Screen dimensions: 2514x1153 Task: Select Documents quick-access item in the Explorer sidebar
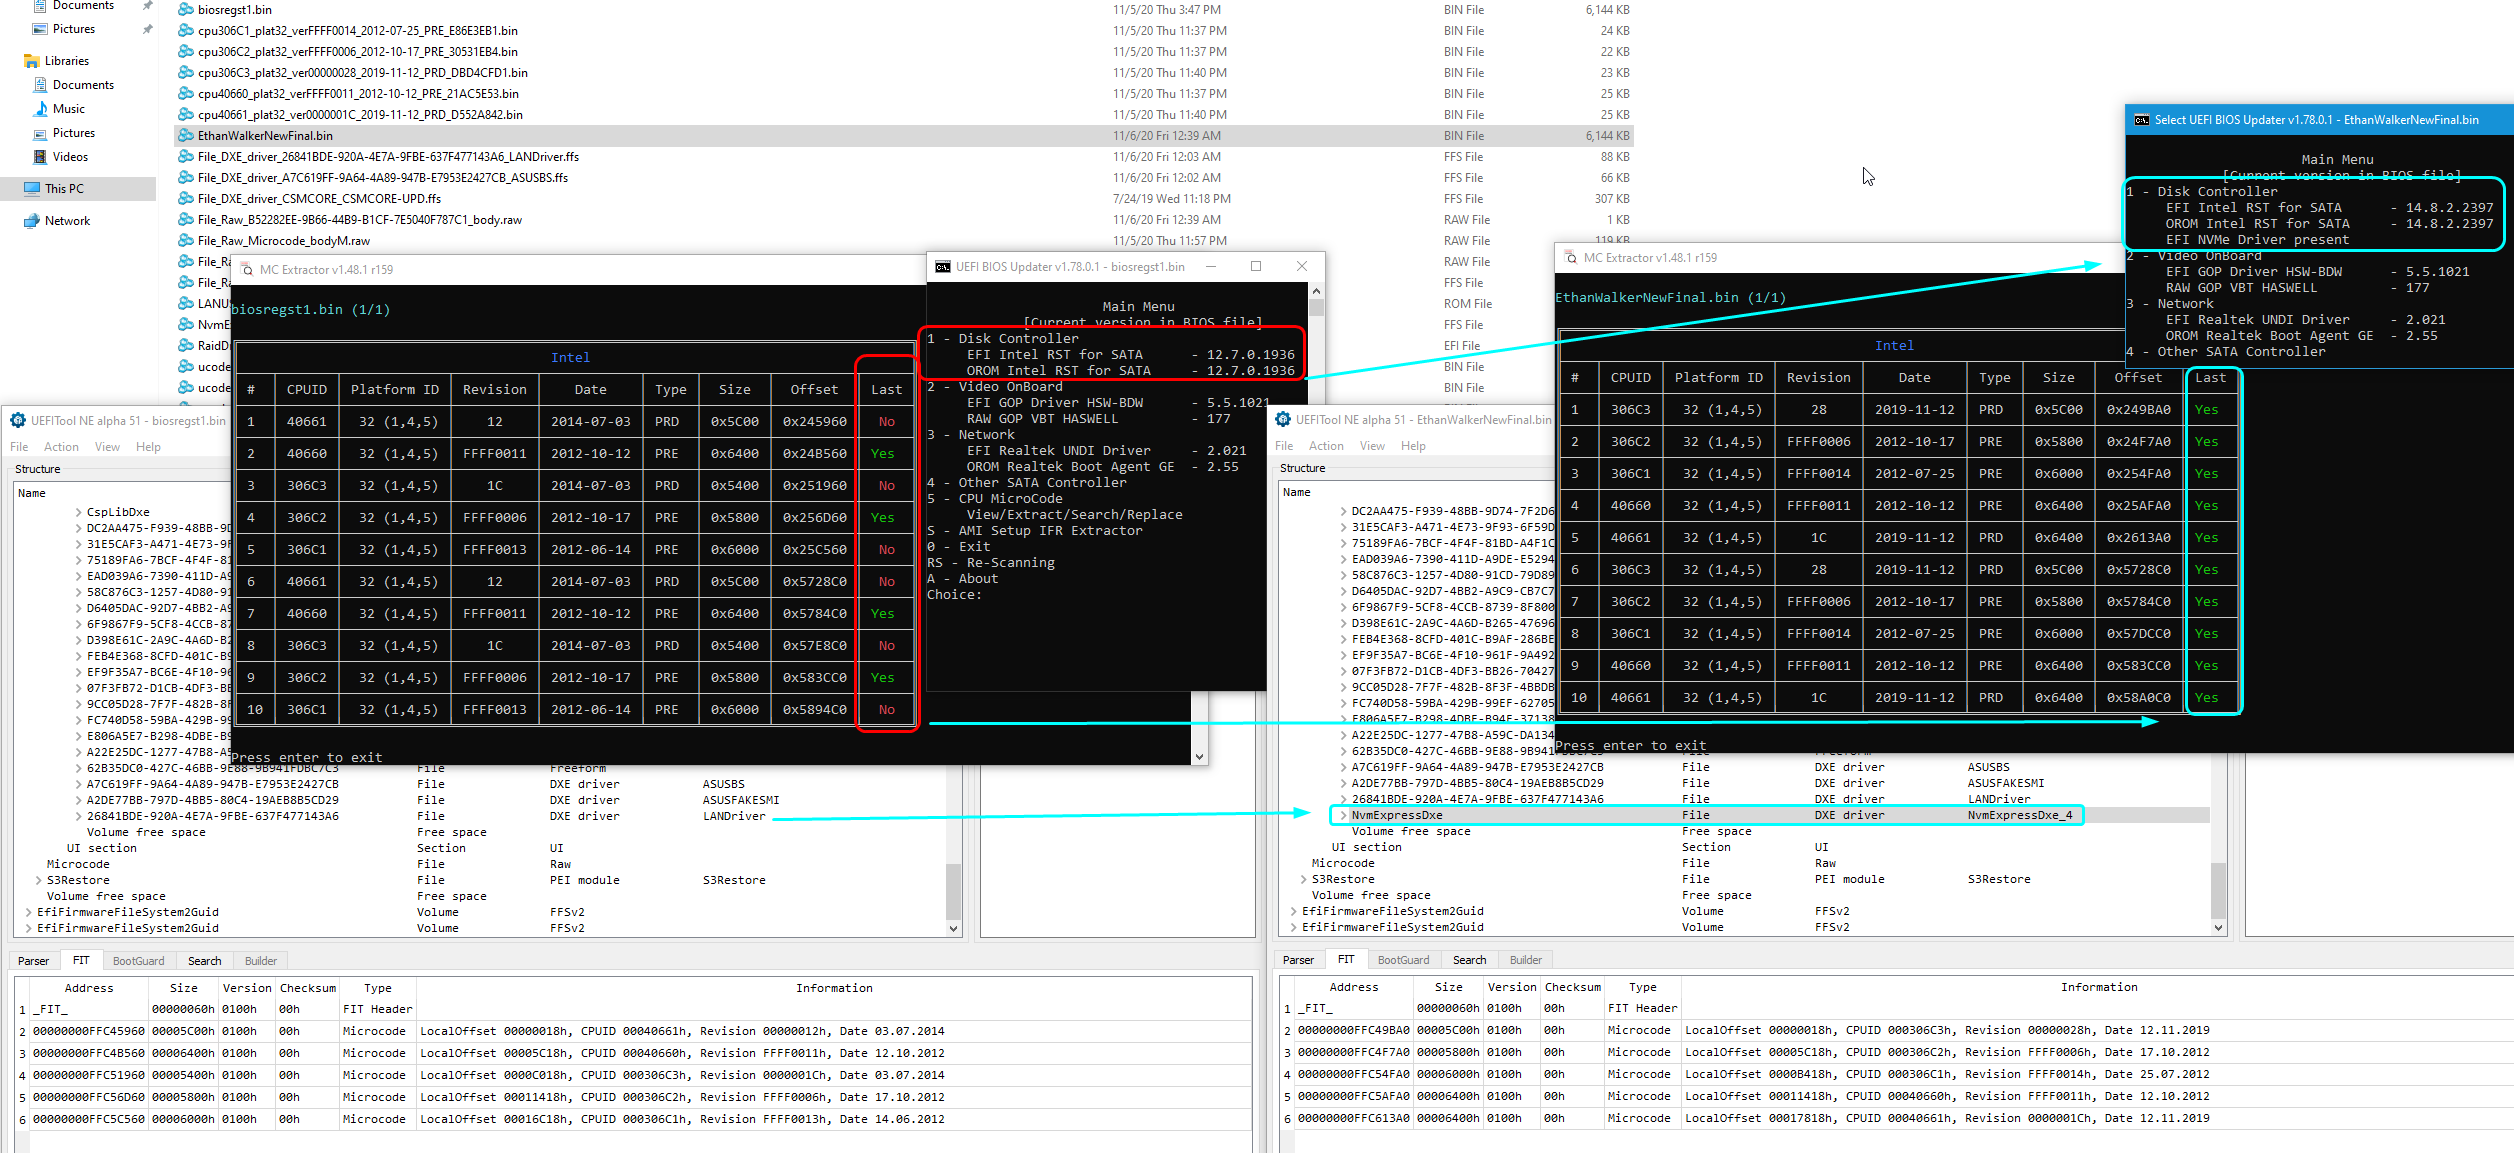(x=83, y=6)
